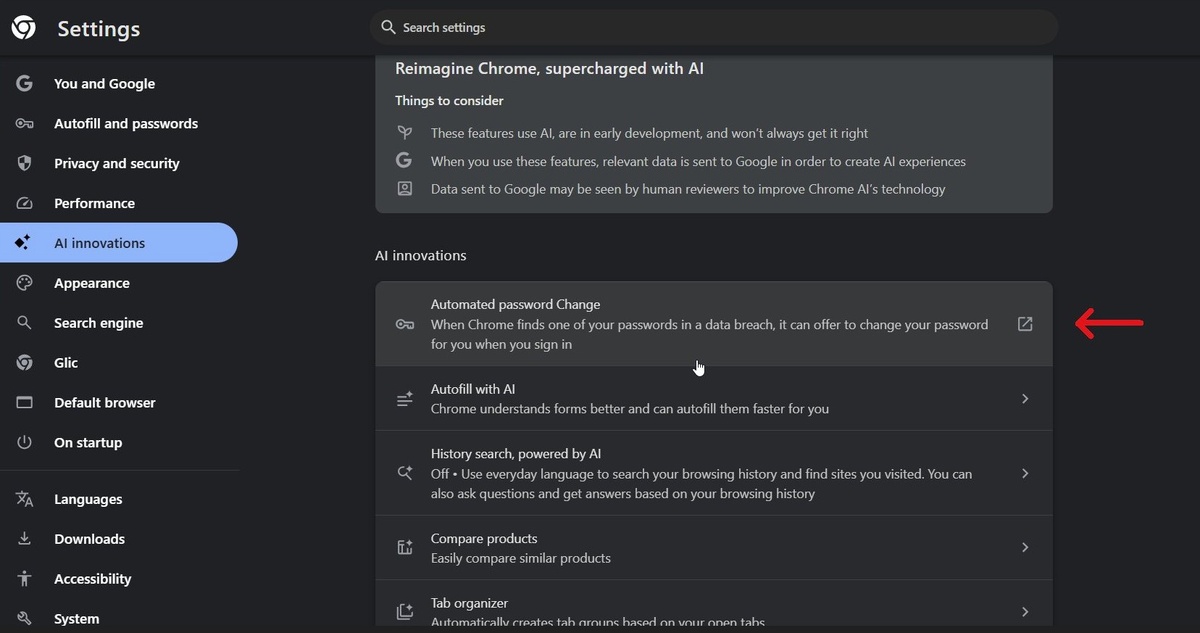Expand Compare products chevron
The width and height of the screenshot is (1200, 633).
1025,547
